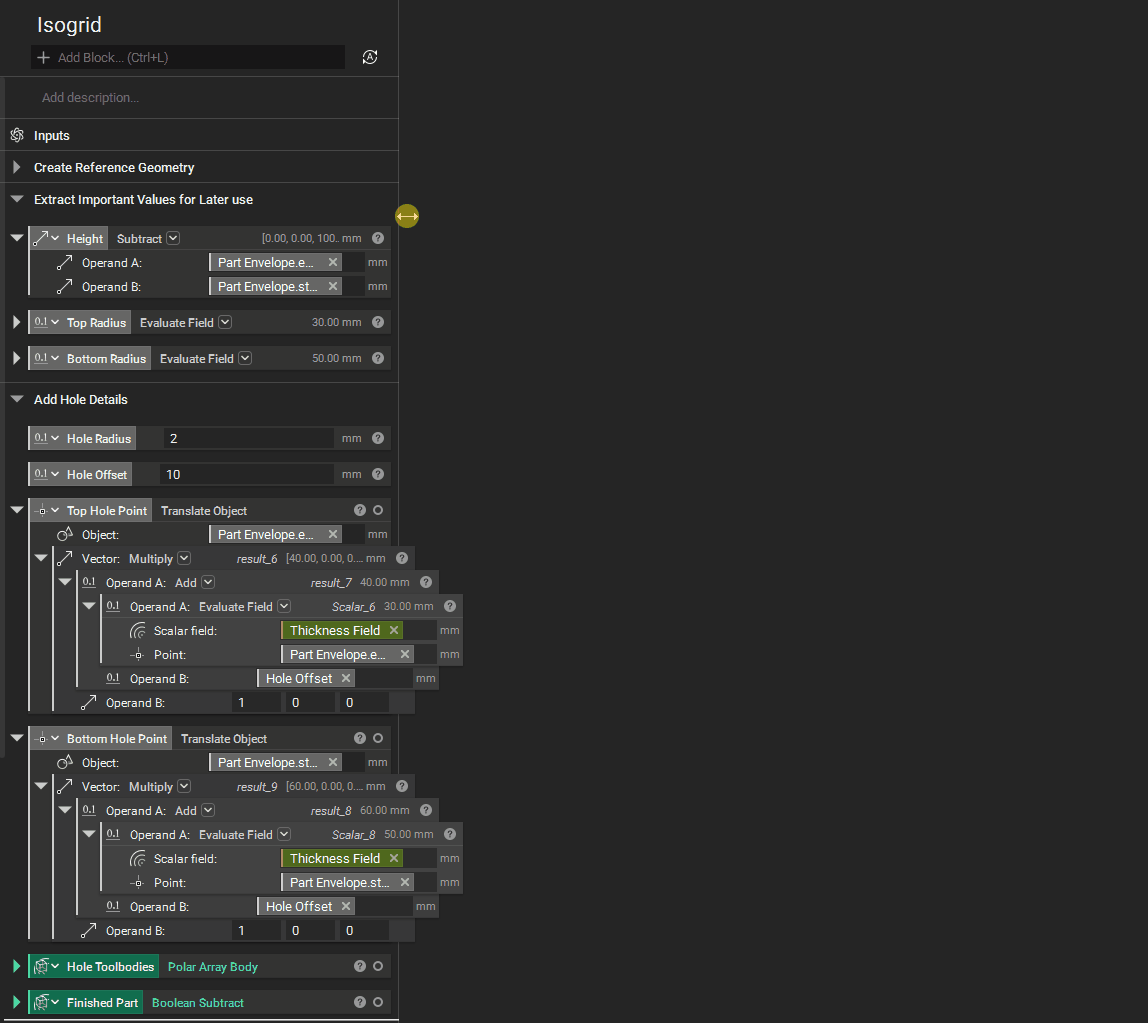Click the refresh icon beside the Add Block bar
The height and width of the screenshot is (1023, 1148).
coord(370,57)
